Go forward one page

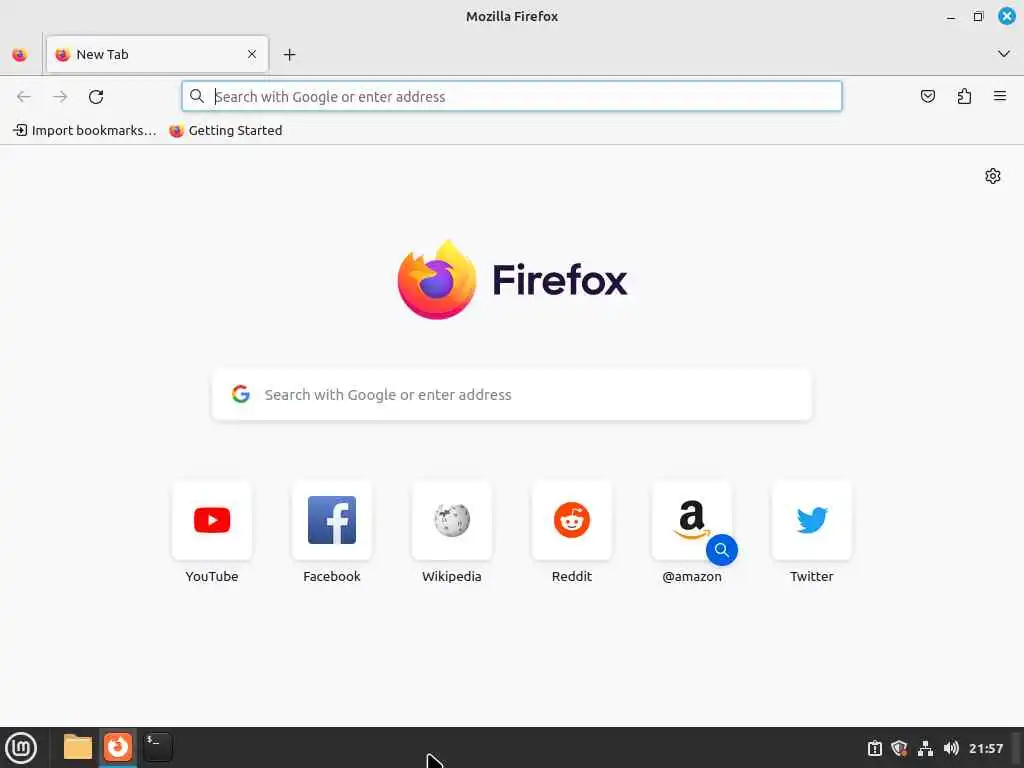click(60, 97)
